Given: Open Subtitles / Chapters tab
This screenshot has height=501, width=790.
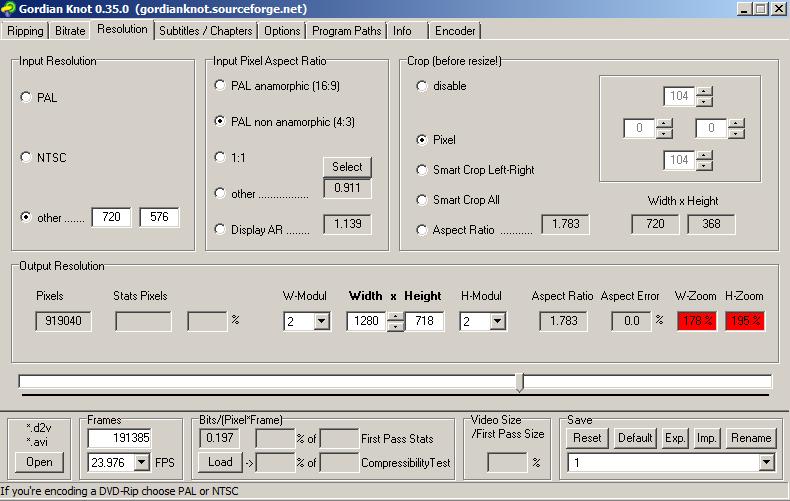Looking at the screenshot, I should click(x=206, y=31).
